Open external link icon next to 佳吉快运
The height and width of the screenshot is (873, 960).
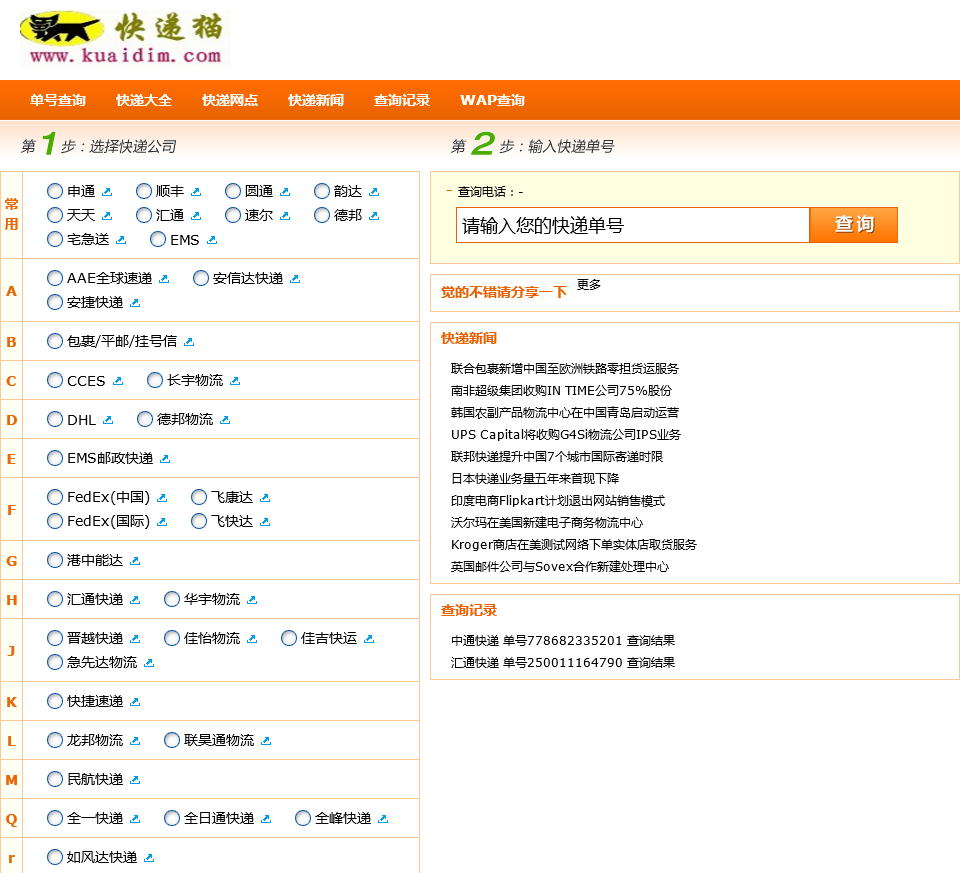(369, 640)
